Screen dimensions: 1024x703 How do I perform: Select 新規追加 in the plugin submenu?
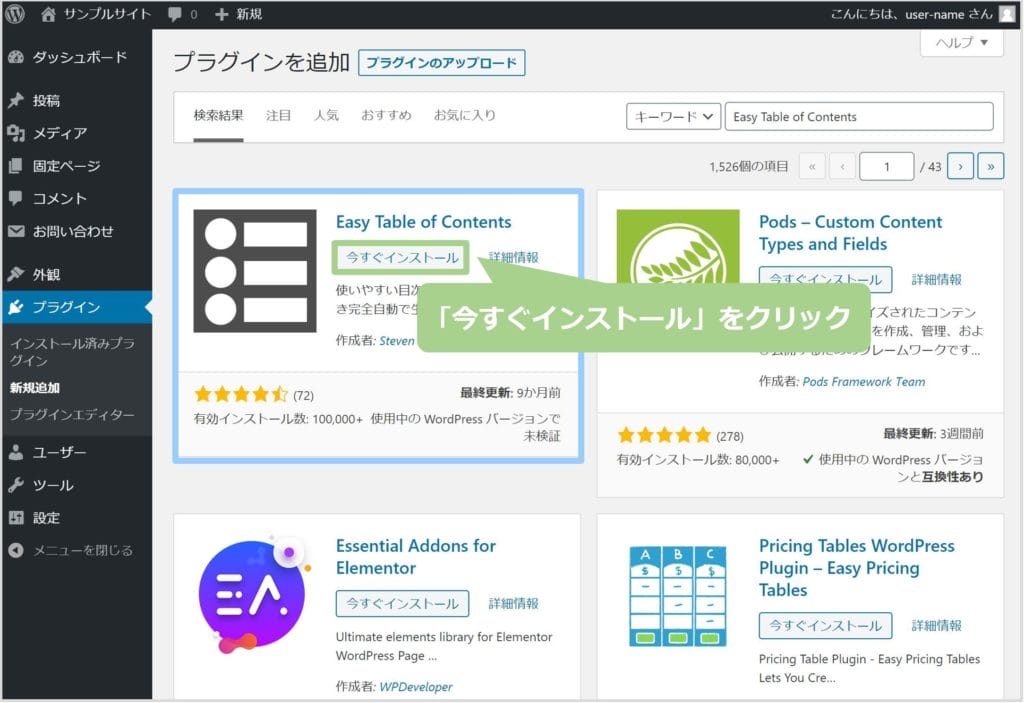click(35, 388)
